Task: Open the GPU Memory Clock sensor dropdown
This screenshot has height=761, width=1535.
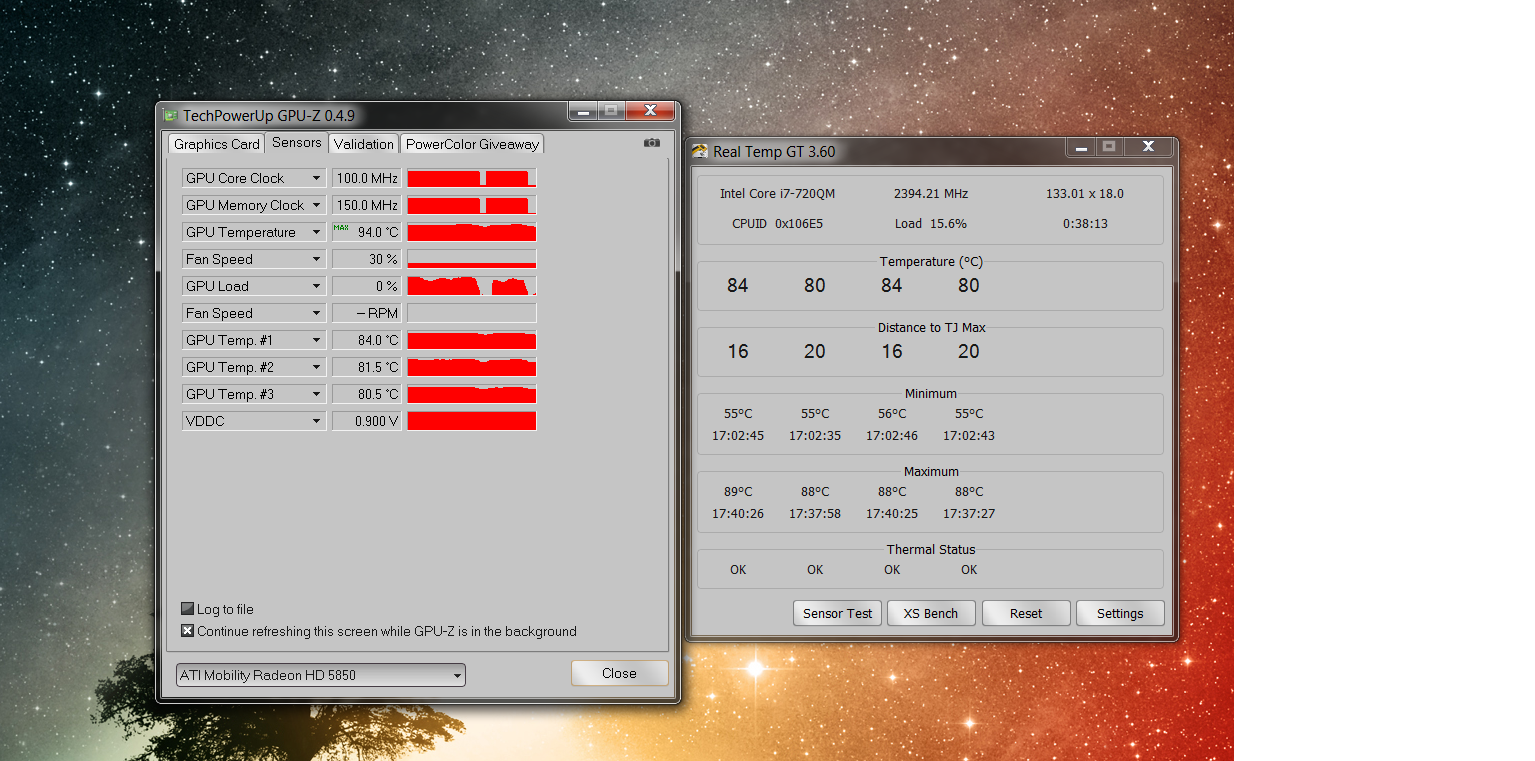Action: [254, 205]
